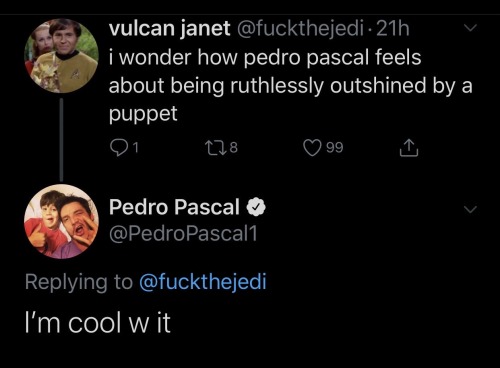The height and width of the screenshot is (368, 500).
Task: Retweet vulcan janet's tweet
Action: tap(215, 147)
